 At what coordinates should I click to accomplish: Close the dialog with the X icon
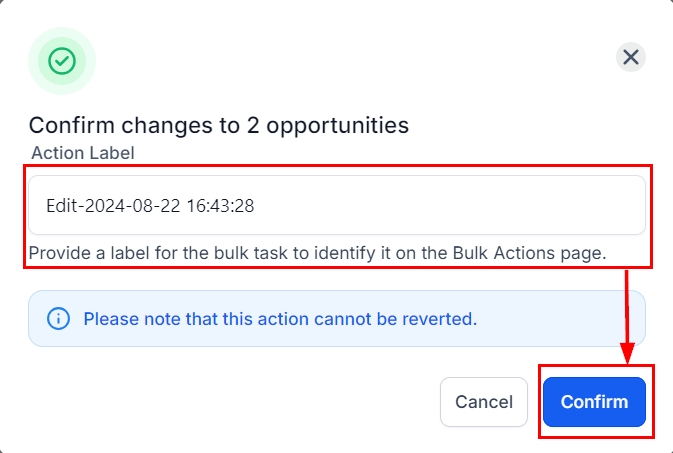point(631,57)
